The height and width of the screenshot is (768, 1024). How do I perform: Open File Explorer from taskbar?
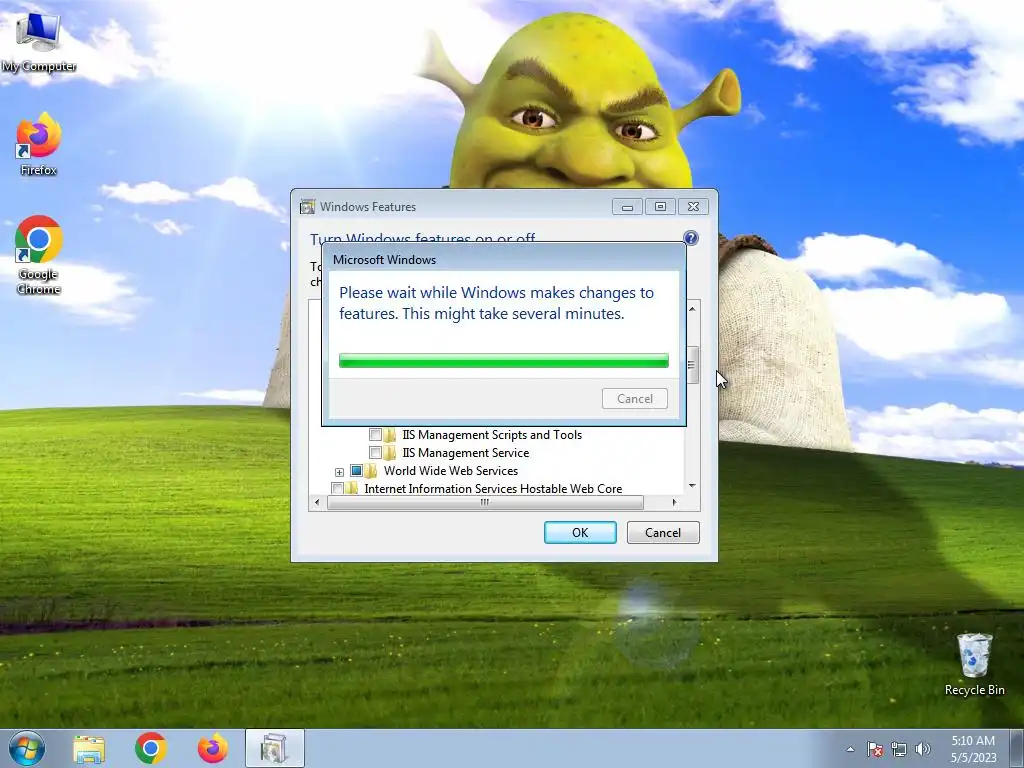89,749
